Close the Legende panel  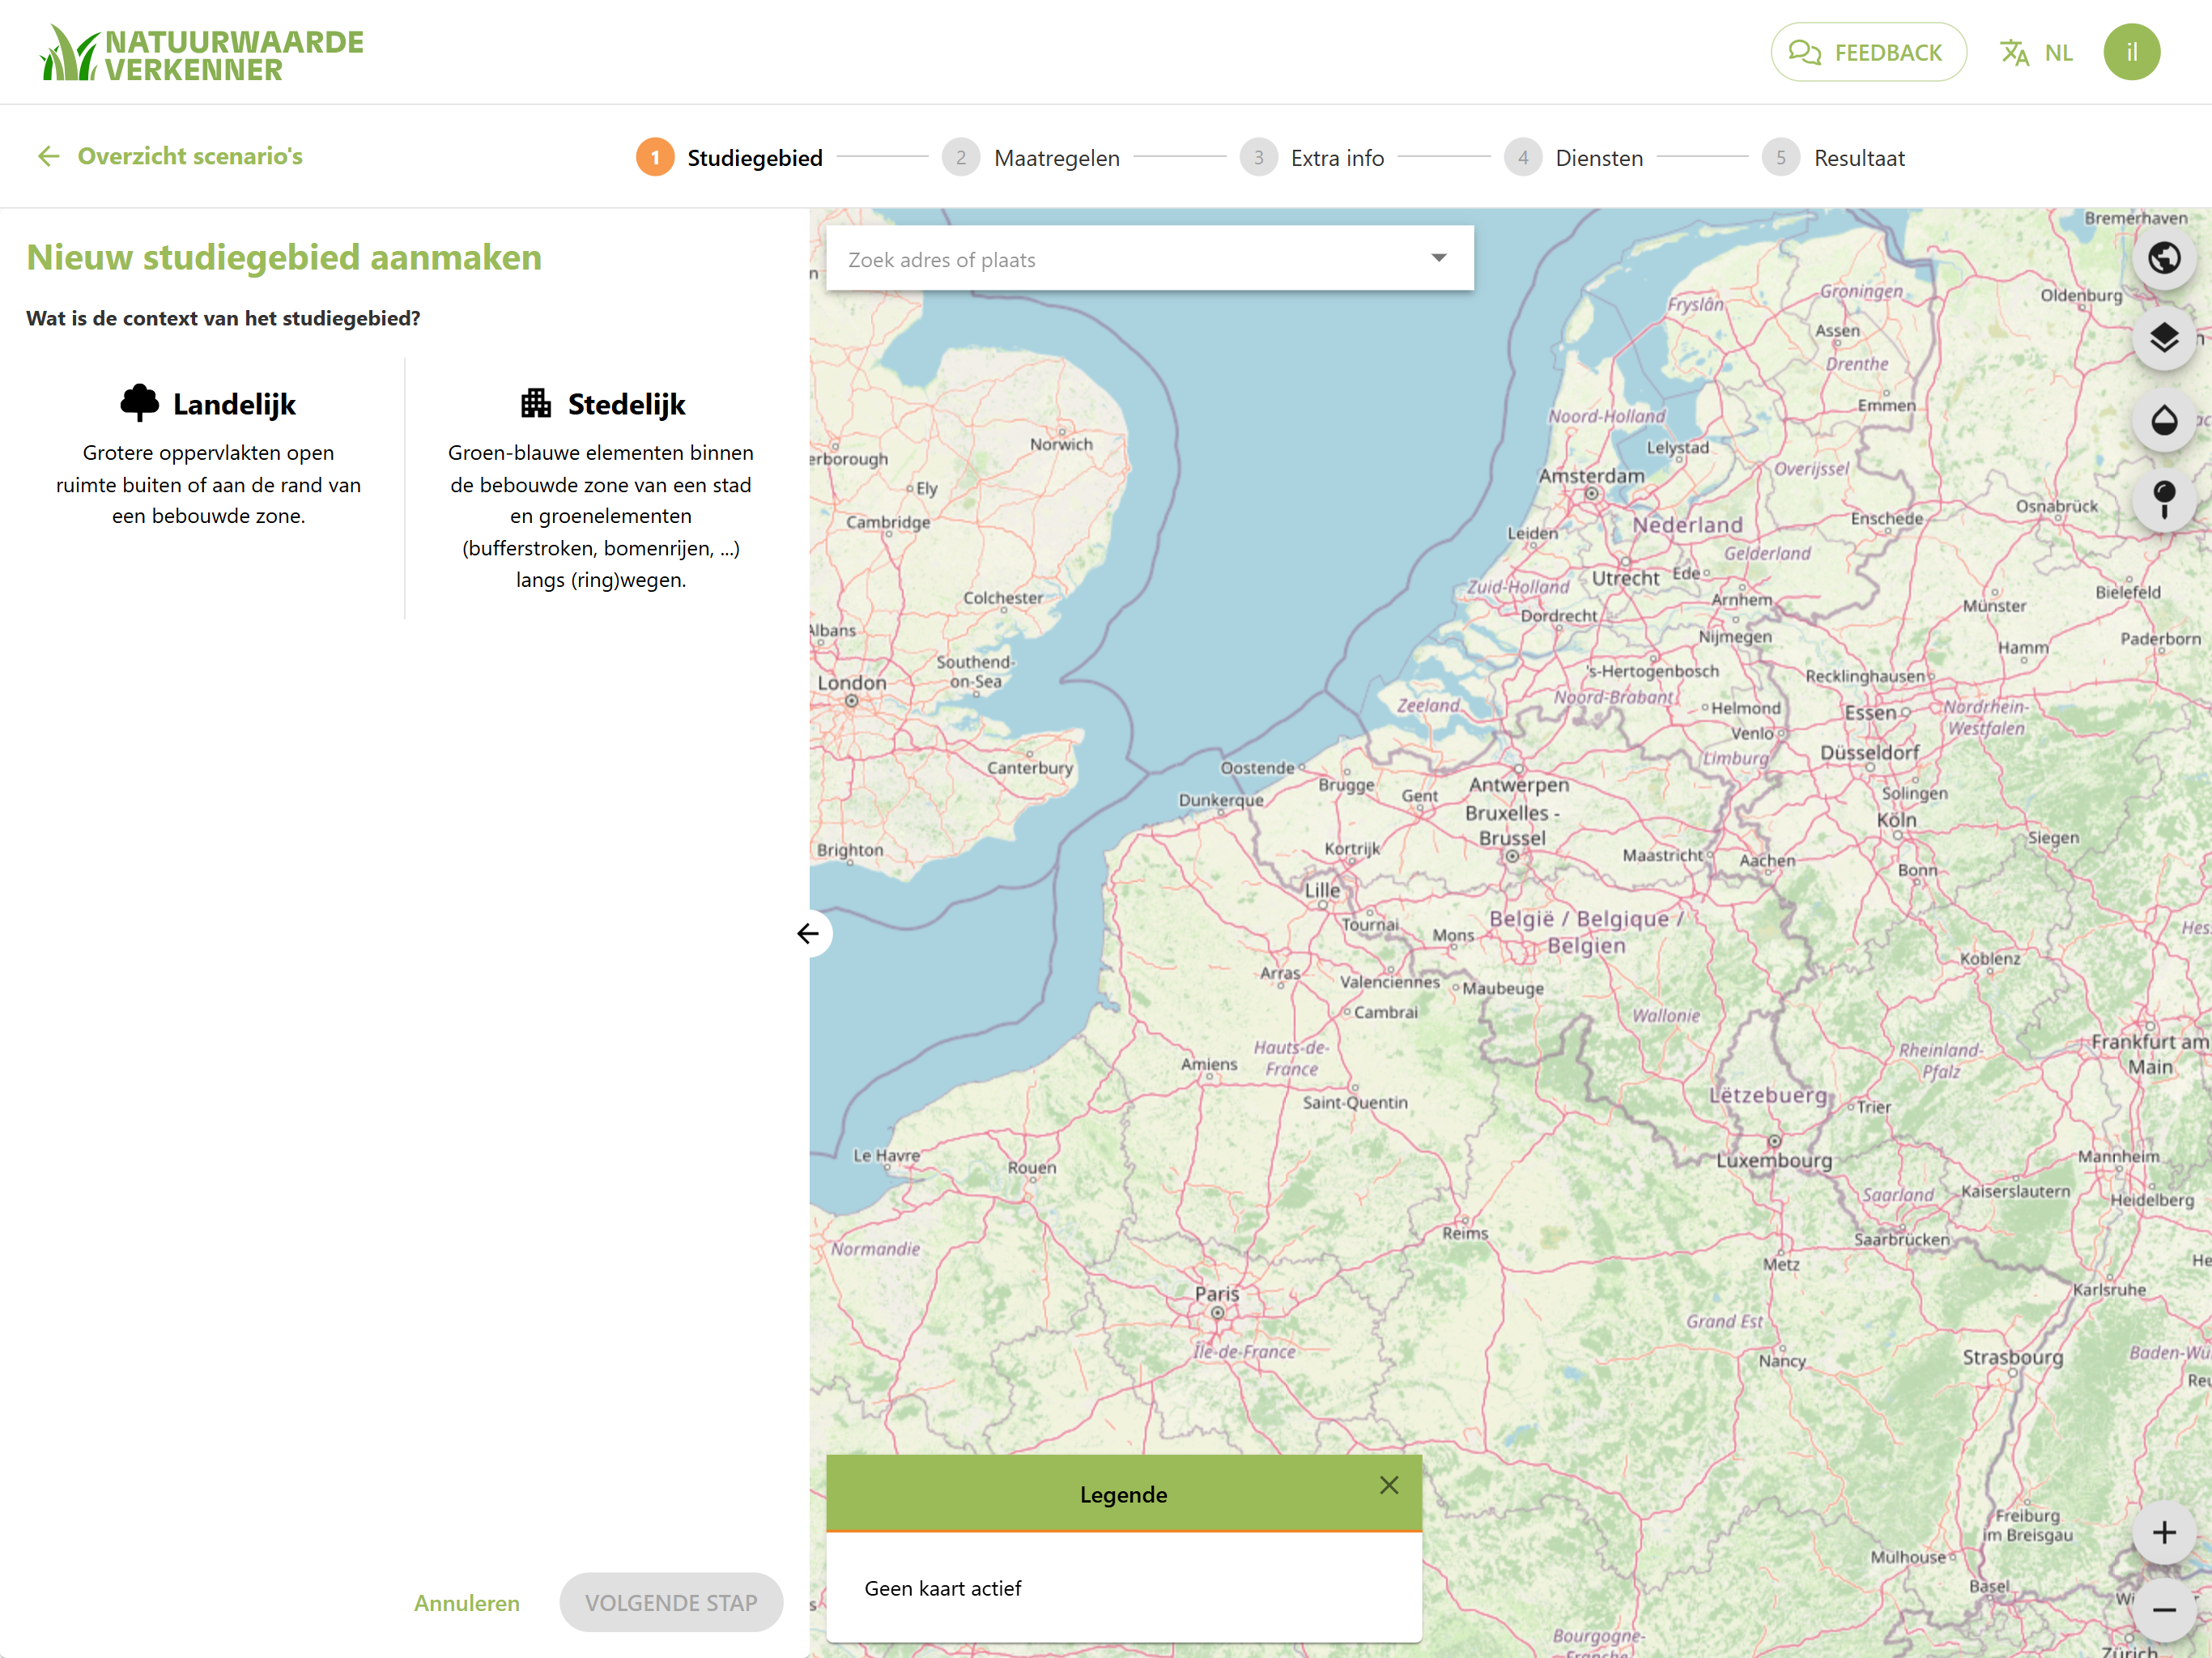(1388, 1485)
